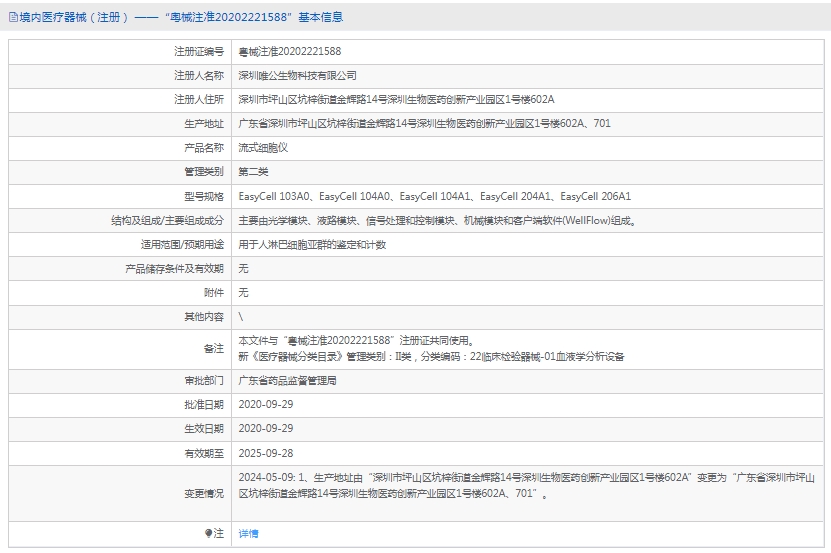Click the 其他内容 label
This screenshot has height=553, width=831.
point(204,317)
